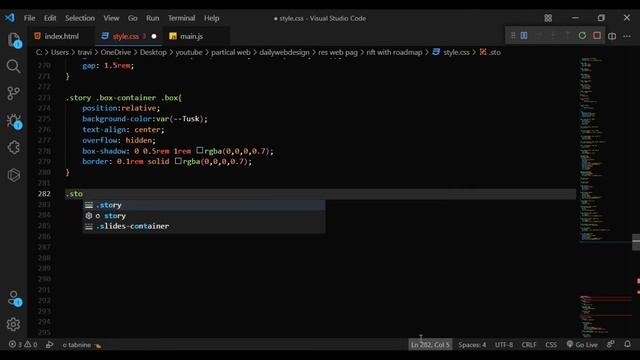Open the Accounts menu icon
This screenshot has height=360, width=640.
pos(14,298)
